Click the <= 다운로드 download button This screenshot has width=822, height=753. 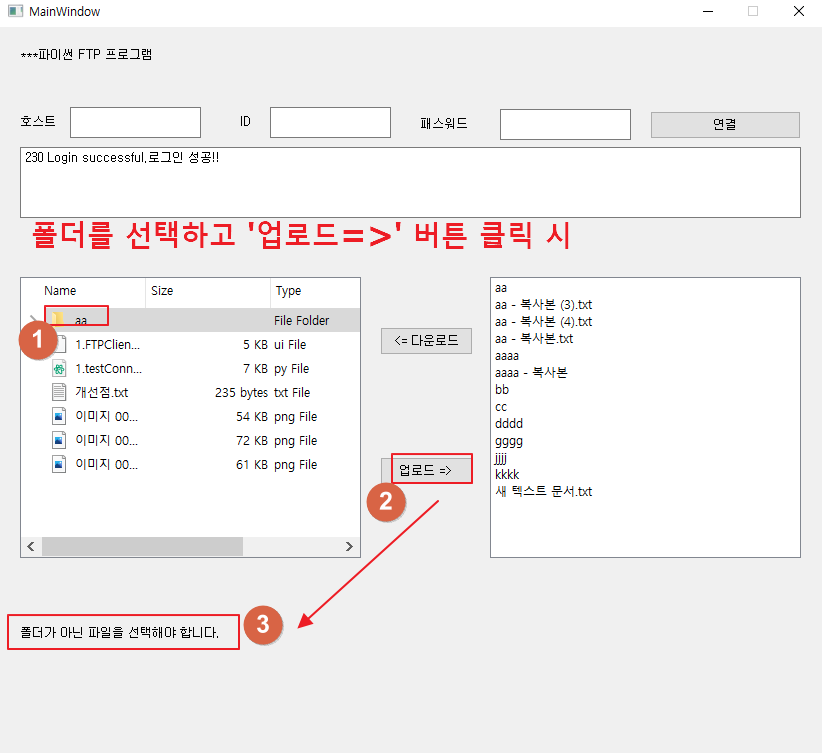pyautogui.click(x=426, y=341)
